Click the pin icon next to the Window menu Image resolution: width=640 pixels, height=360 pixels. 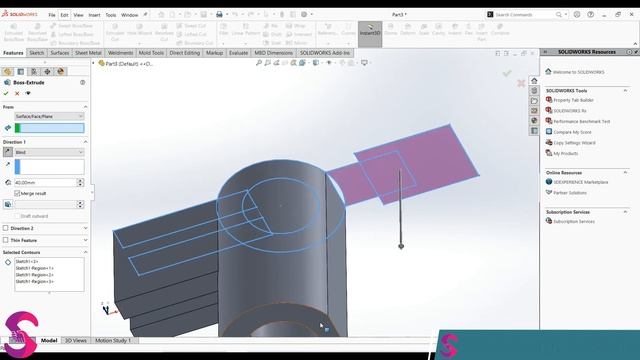pos(145,15)
